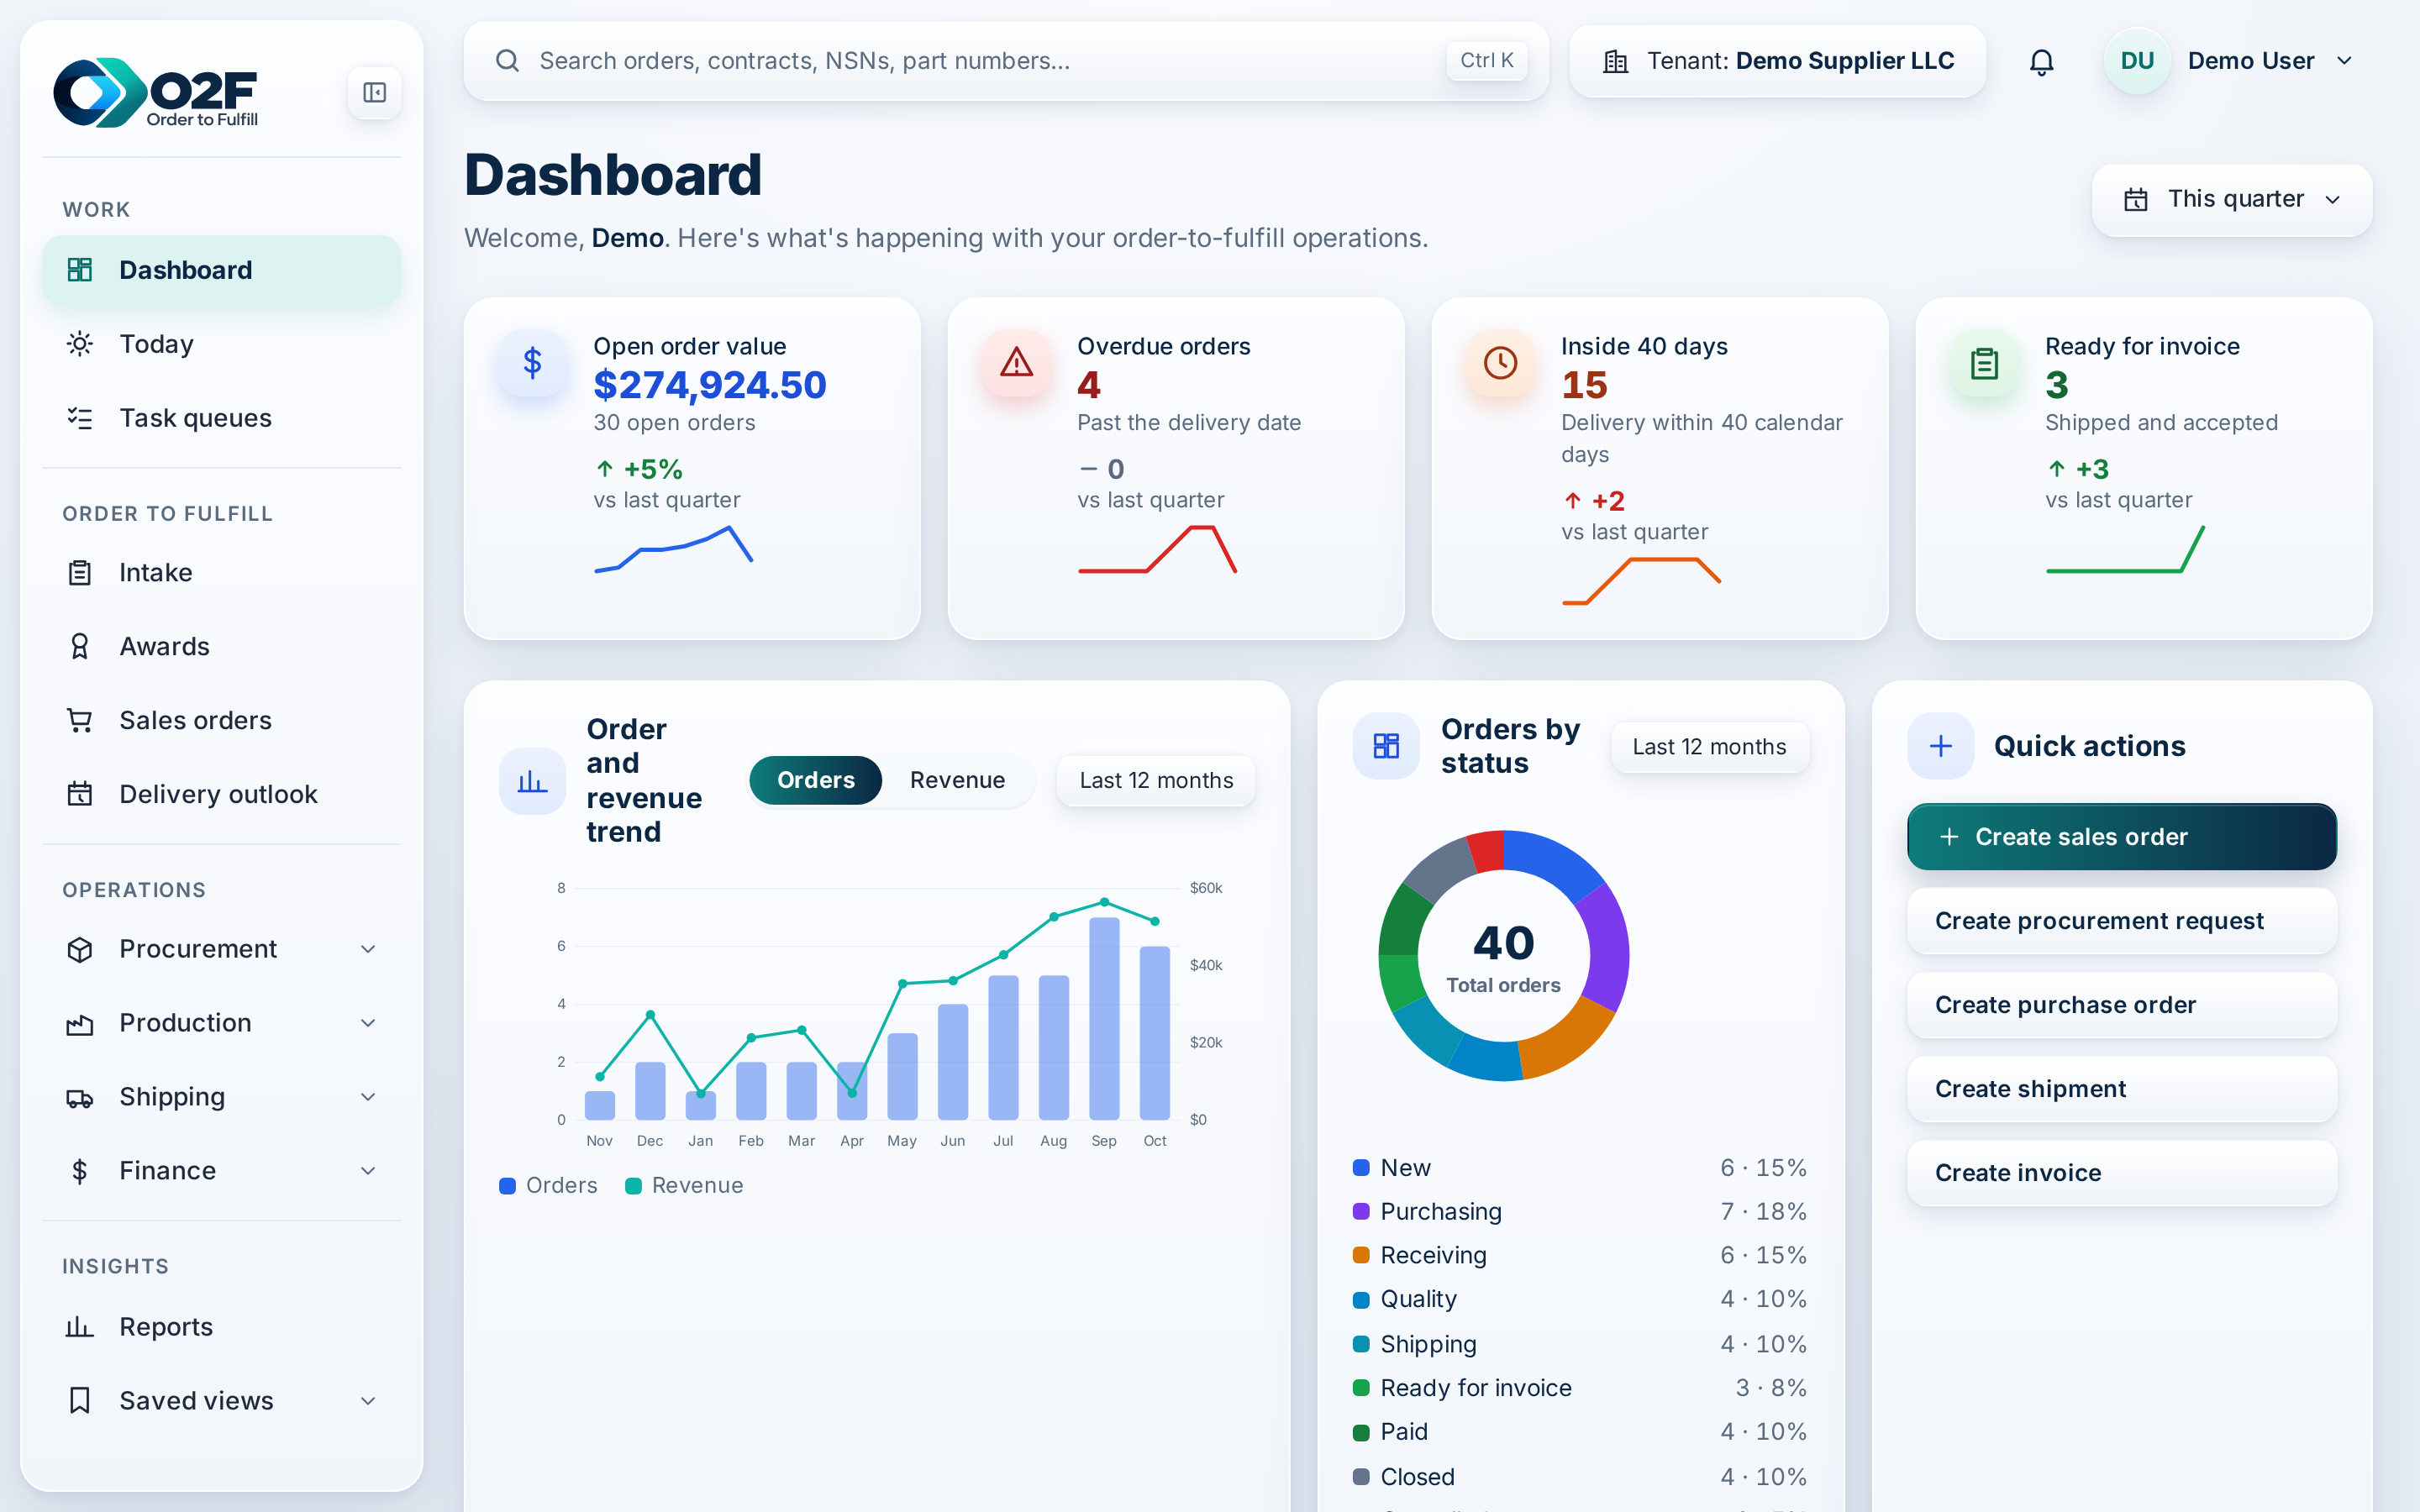Viewport: 2420px width, 1512px height.
Task: Click the blue New status color swatch
Action: coord(1361,1168)
